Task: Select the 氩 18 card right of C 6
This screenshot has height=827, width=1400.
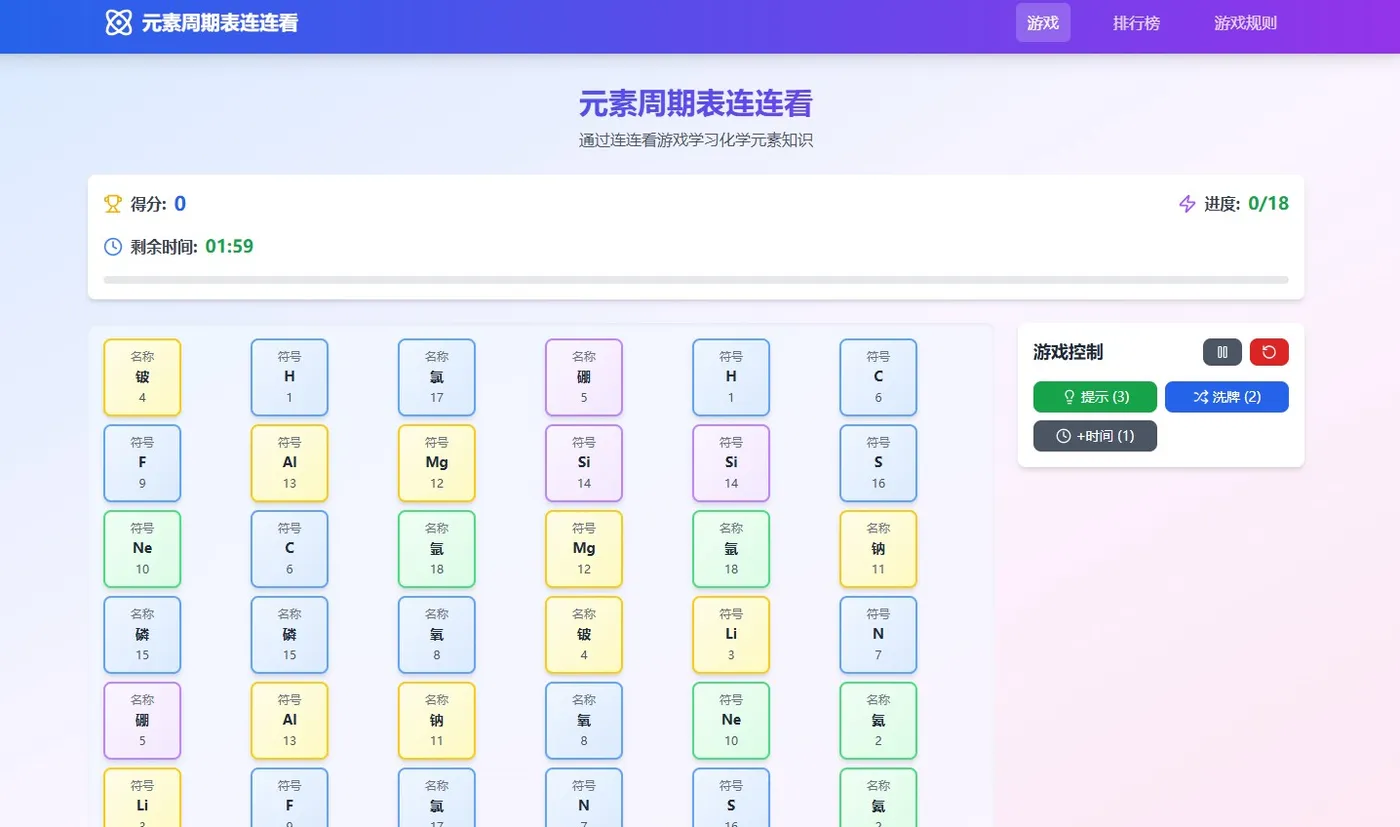Action: point(437,549)
